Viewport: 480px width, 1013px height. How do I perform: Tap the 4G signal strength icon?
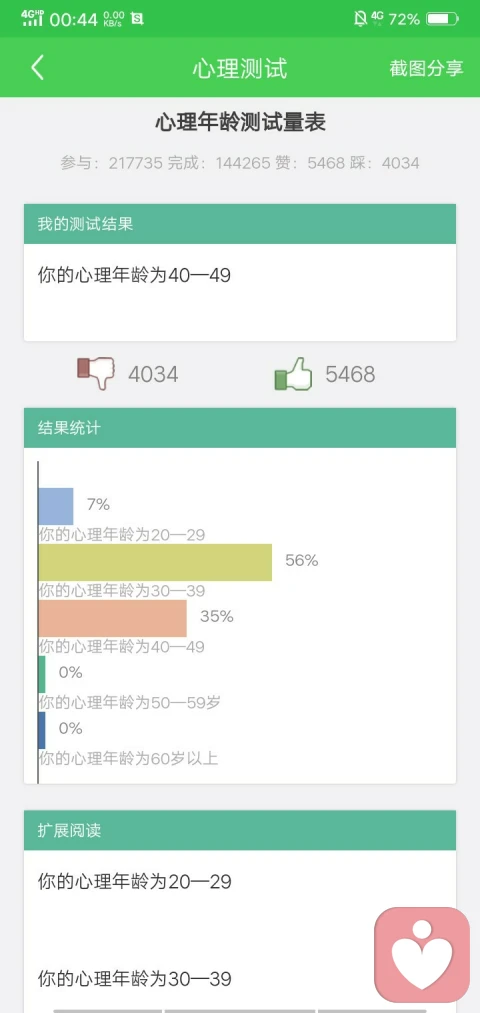point(32,18)
